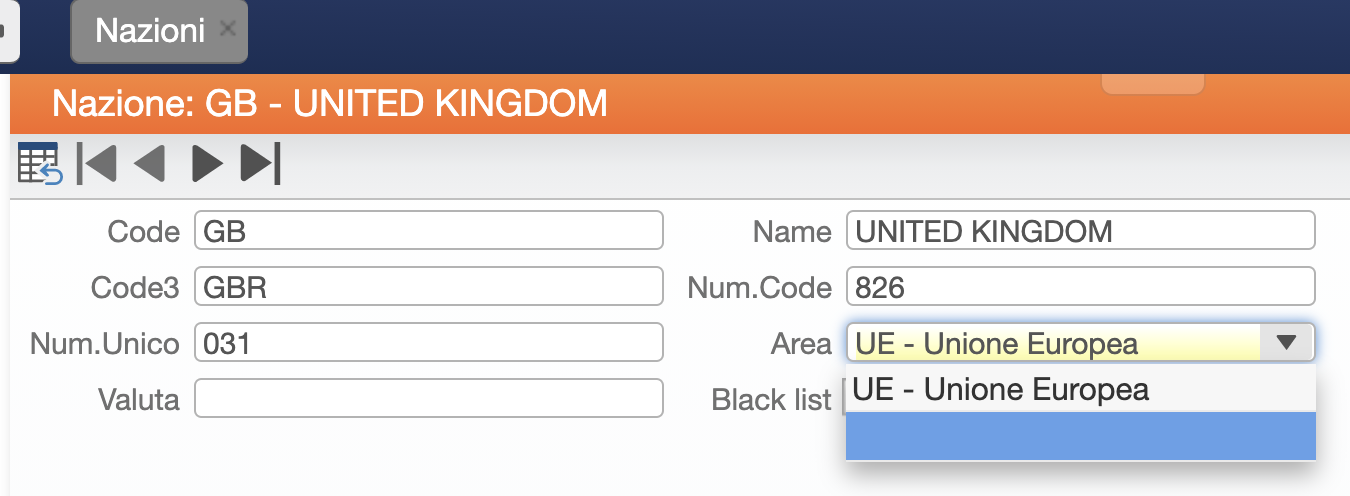The width and height of the screenshot is (1350, 496).
Task: Go to the previous record
Action: (148, 164)
